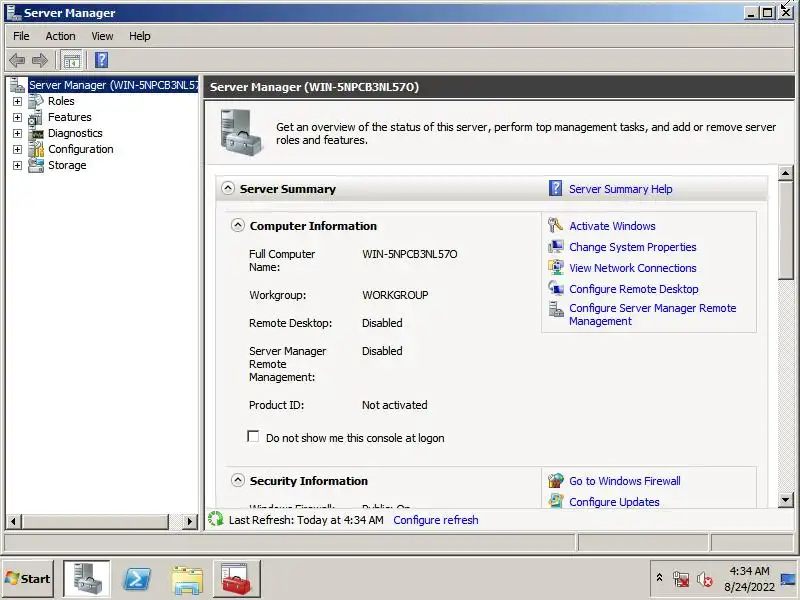Click the network status tray icon
This screenshot has width=800, height=600.
(x=681, y=579)
